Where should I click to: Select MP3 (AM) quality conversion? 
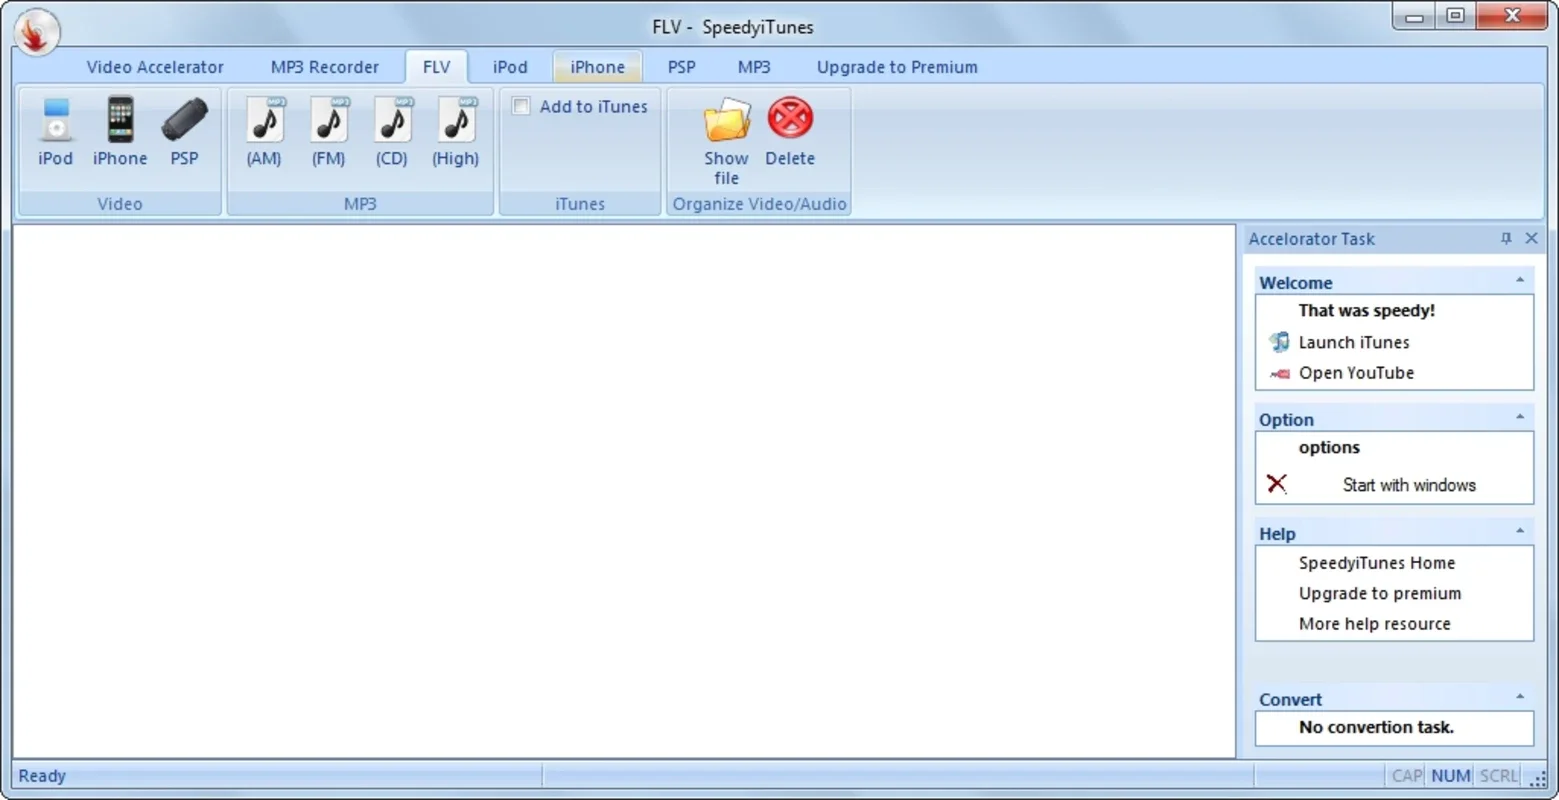[264, 132]
